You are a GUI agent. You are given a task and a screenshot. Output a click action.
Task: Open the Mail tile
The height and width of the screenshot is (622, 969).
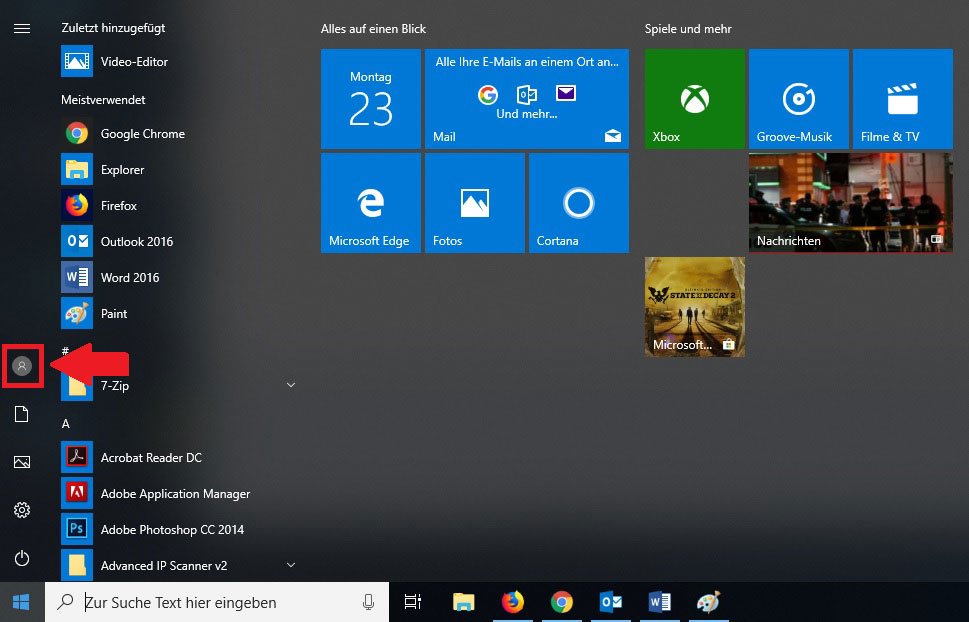point(527,99)
